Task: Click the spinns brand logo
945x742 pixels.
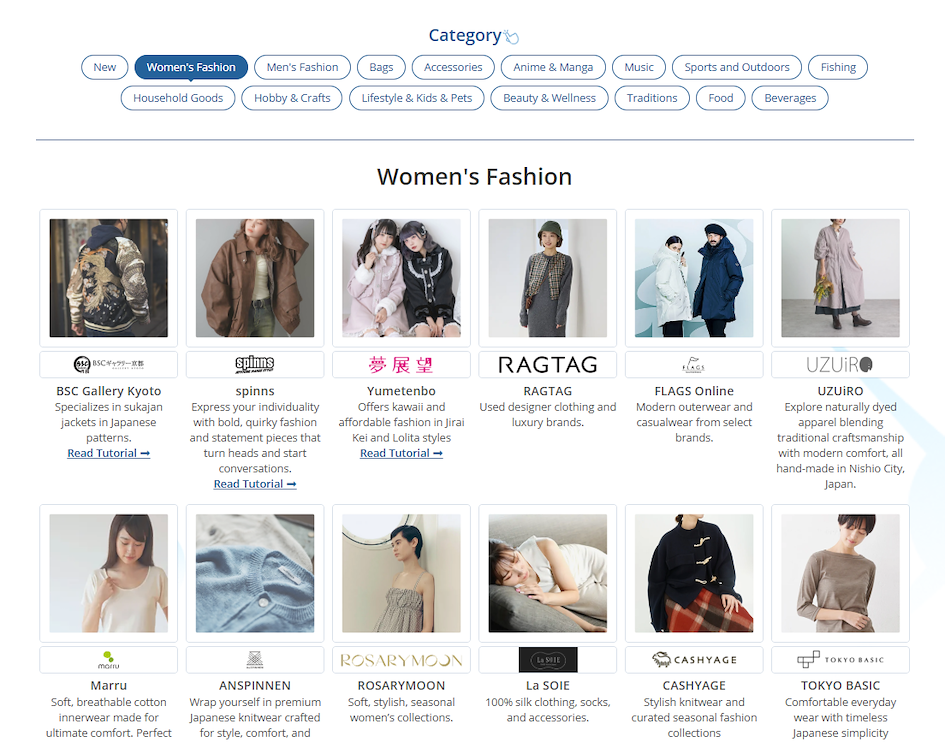Action: point(255,364)
